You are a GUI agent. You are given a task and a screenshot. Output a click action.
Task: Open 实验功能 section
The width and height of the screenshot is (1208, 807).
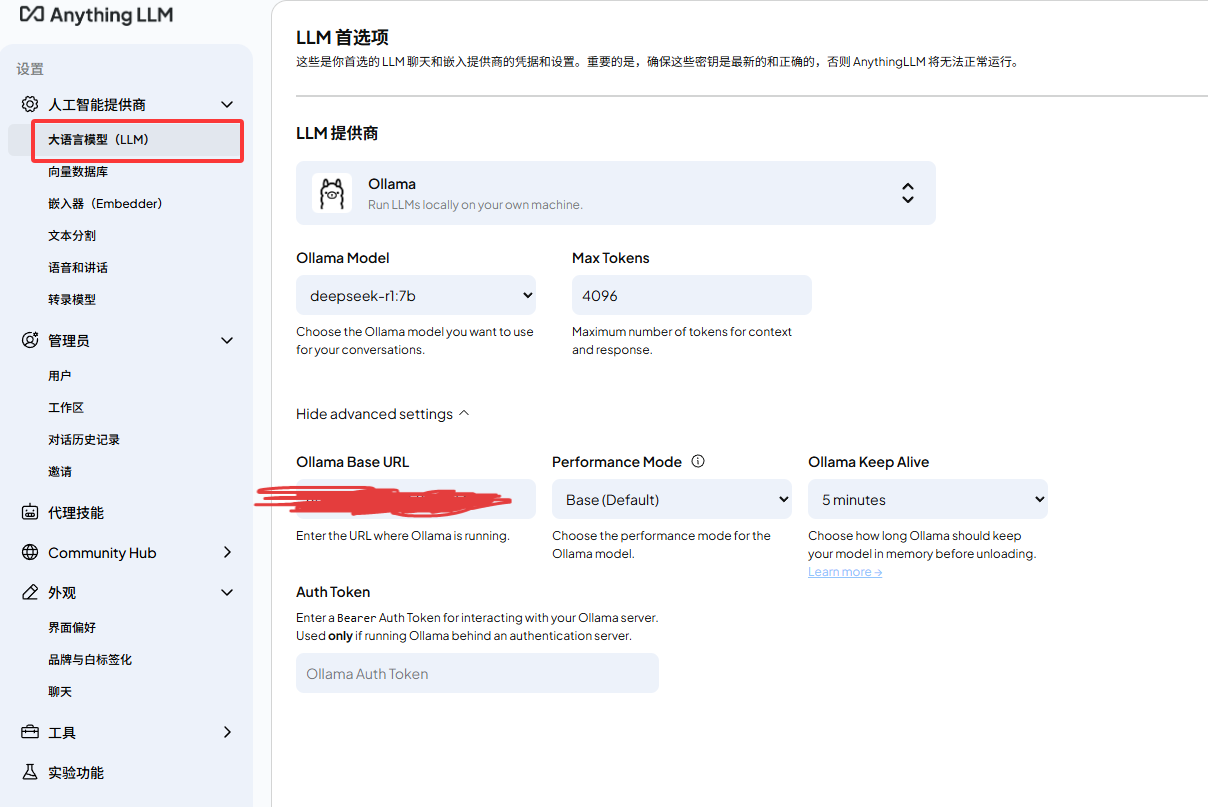(76, 772)
